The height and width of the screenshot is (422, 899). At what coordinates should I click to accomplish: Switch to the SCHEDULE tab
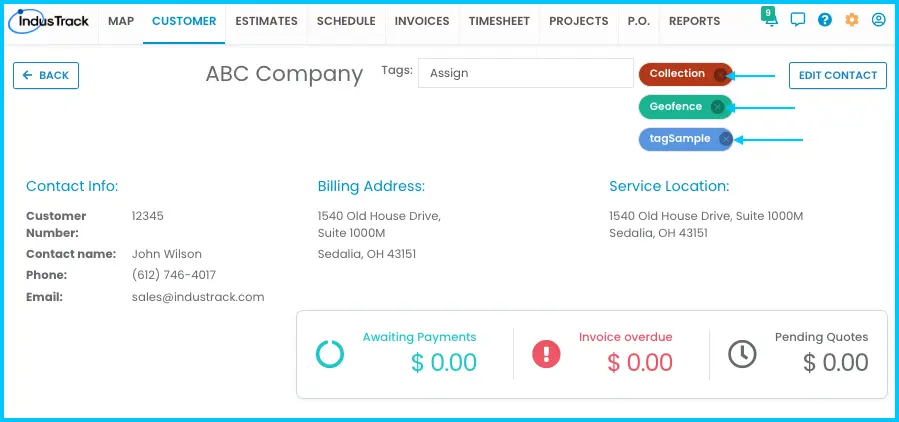click(346, 21)
